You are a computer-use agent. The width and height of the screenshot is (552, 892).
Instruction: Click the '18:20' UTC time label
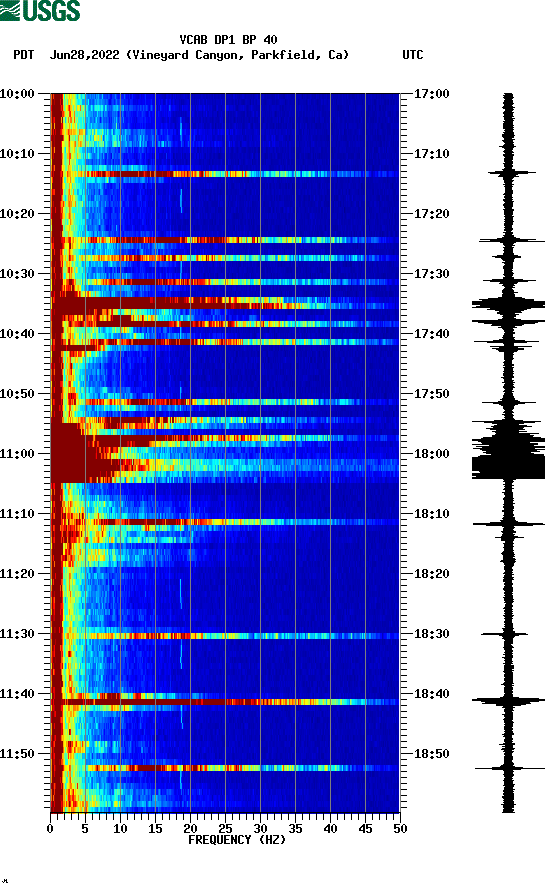tap(431, 573)
